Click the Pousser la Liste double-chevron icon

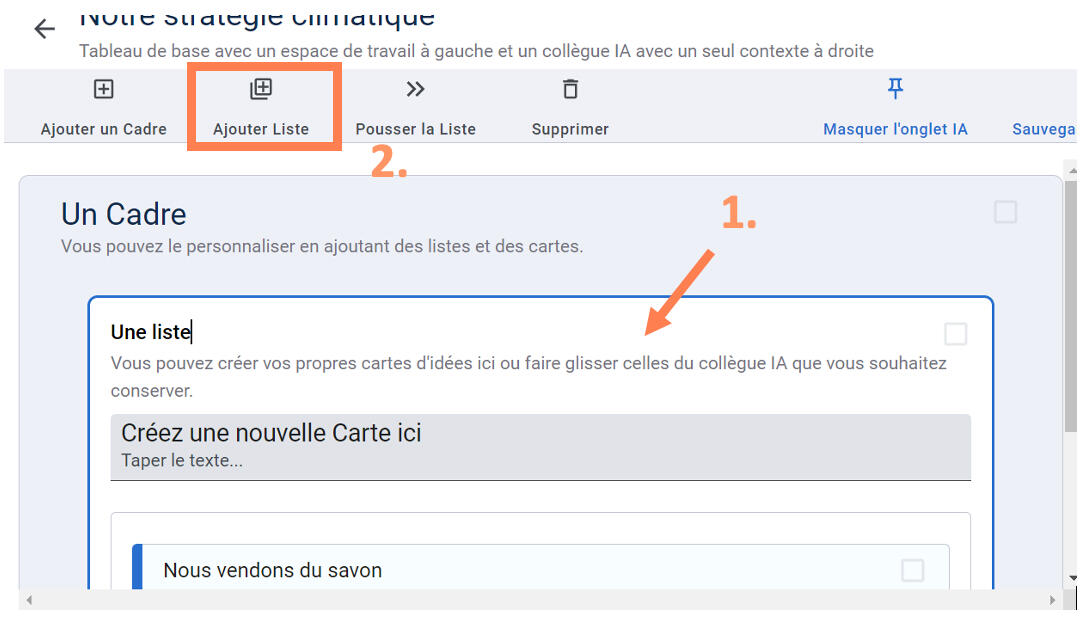415,89
